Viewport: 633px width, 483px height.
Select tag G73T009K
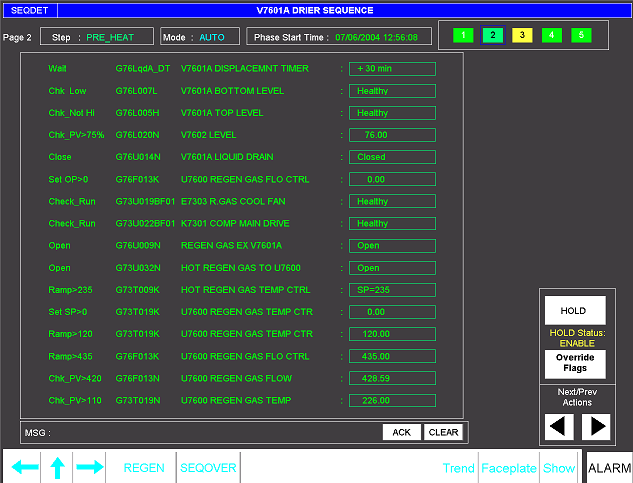[138, 290]
